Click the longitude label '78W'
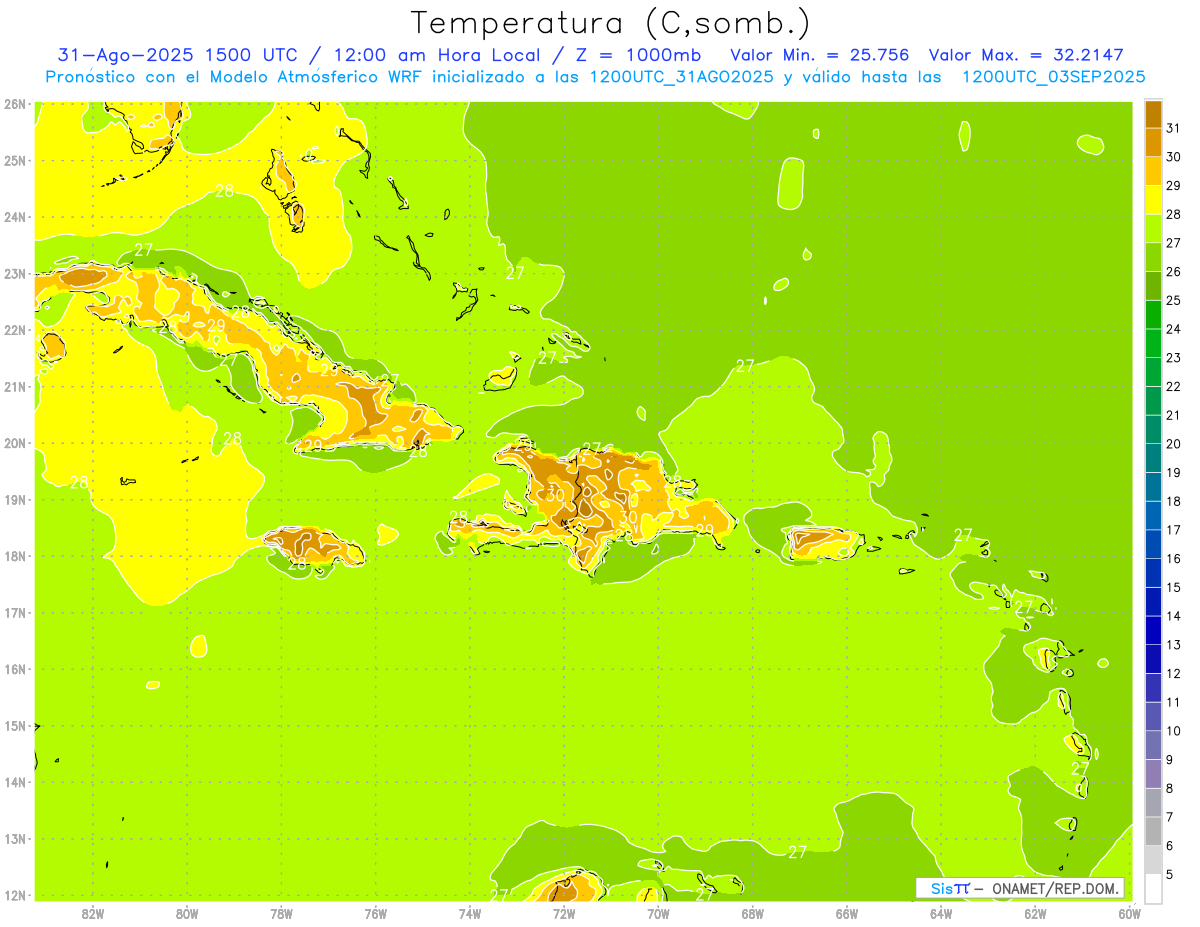 281,913
